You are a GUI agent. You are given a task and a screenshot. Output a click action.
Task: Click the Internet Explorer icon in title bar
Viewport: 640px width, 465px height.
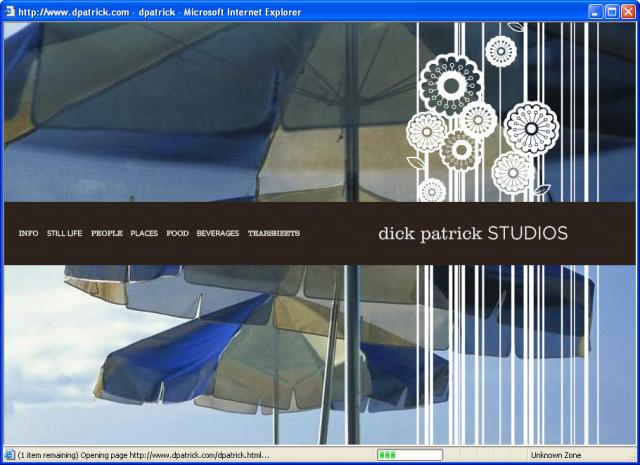(10, 11)
